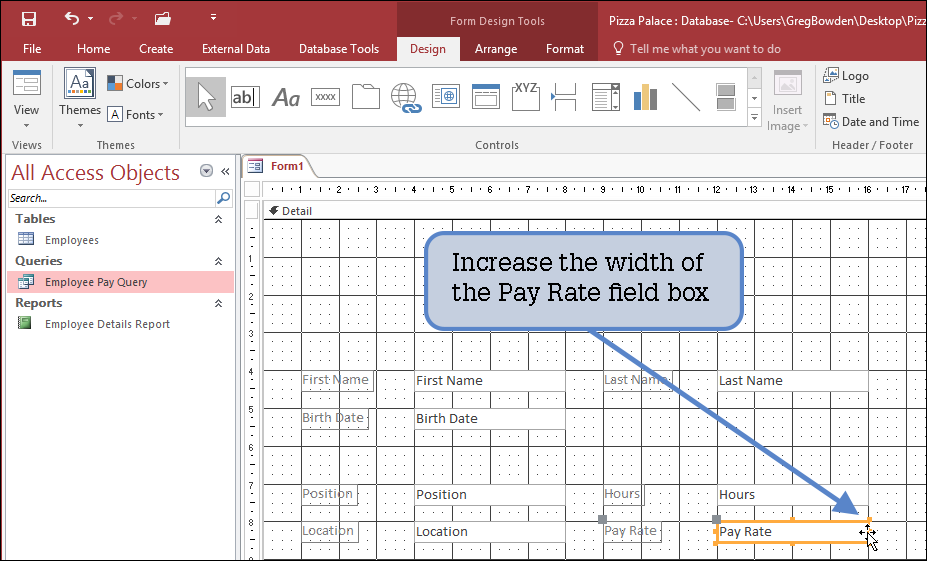Viewport: 927px width, 561px height.
Task: Click the Logo button
Action: click(846, 75)
